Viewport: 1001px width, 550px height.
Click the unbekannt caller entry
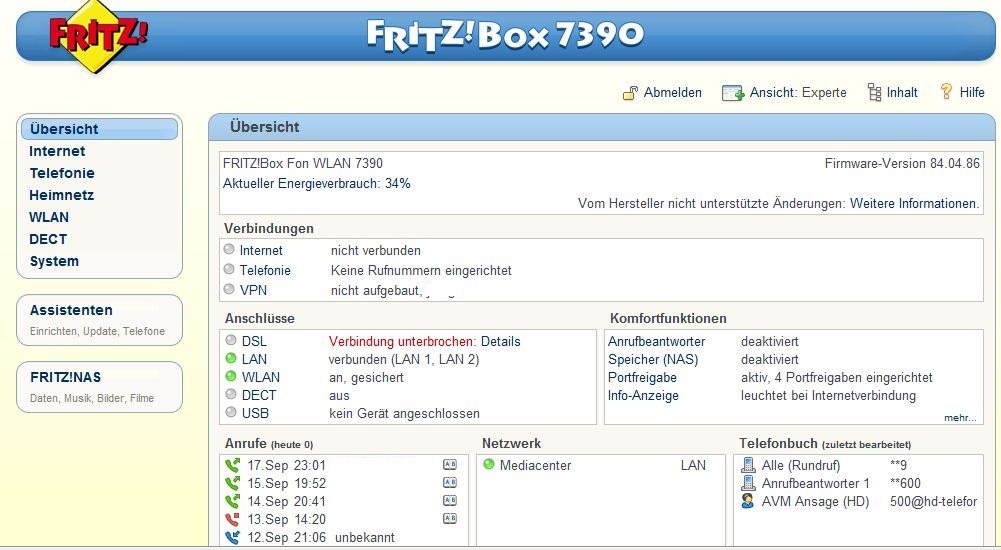pos(365,537)
